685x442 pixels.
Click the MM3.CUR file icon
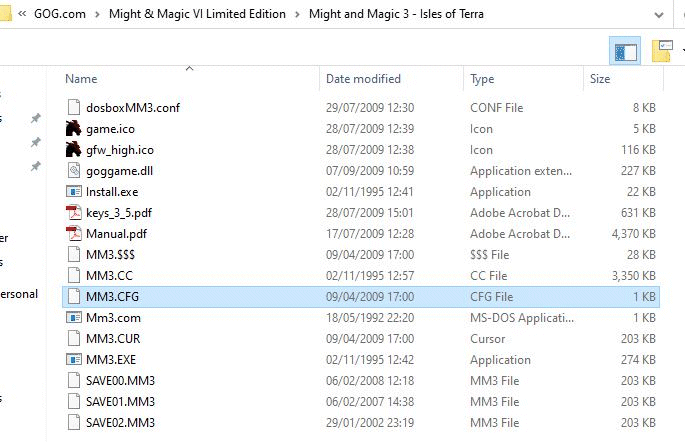coord(74,338)
